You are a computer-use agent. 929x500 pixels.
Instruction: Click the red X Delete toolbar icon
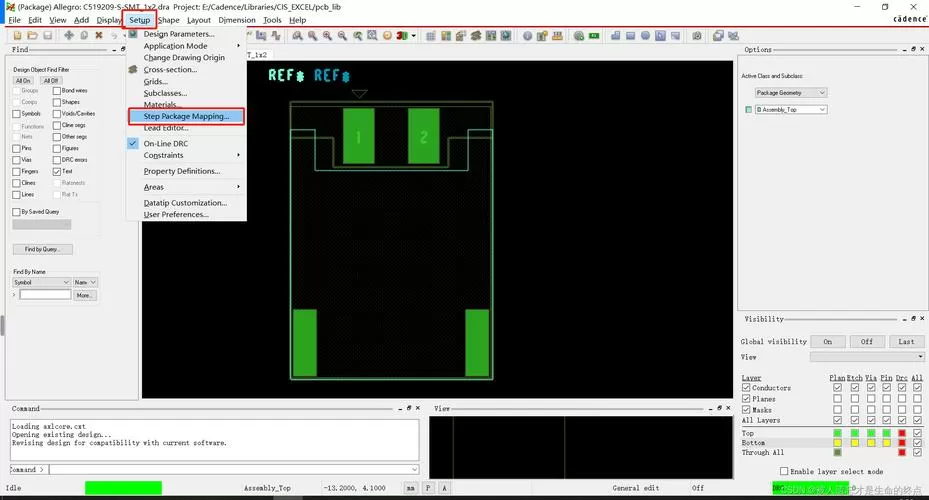point(99,36)
